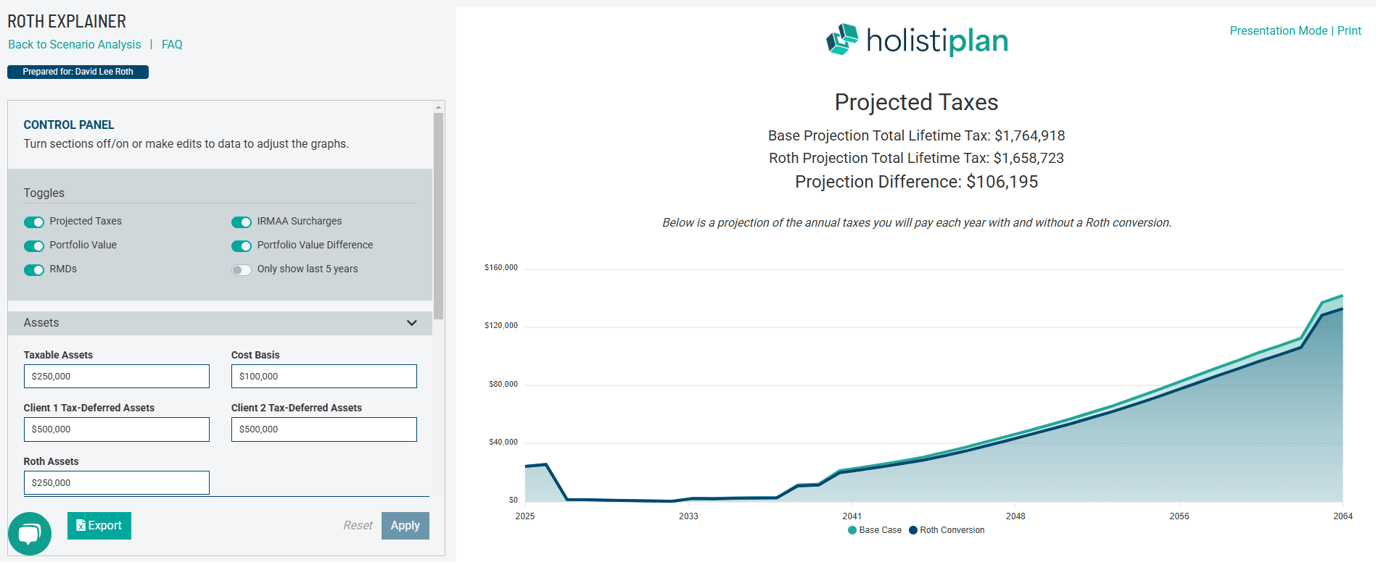Click the Base Case legend dot
Viewport: 1376px width, 562px height.
point(852,530)
